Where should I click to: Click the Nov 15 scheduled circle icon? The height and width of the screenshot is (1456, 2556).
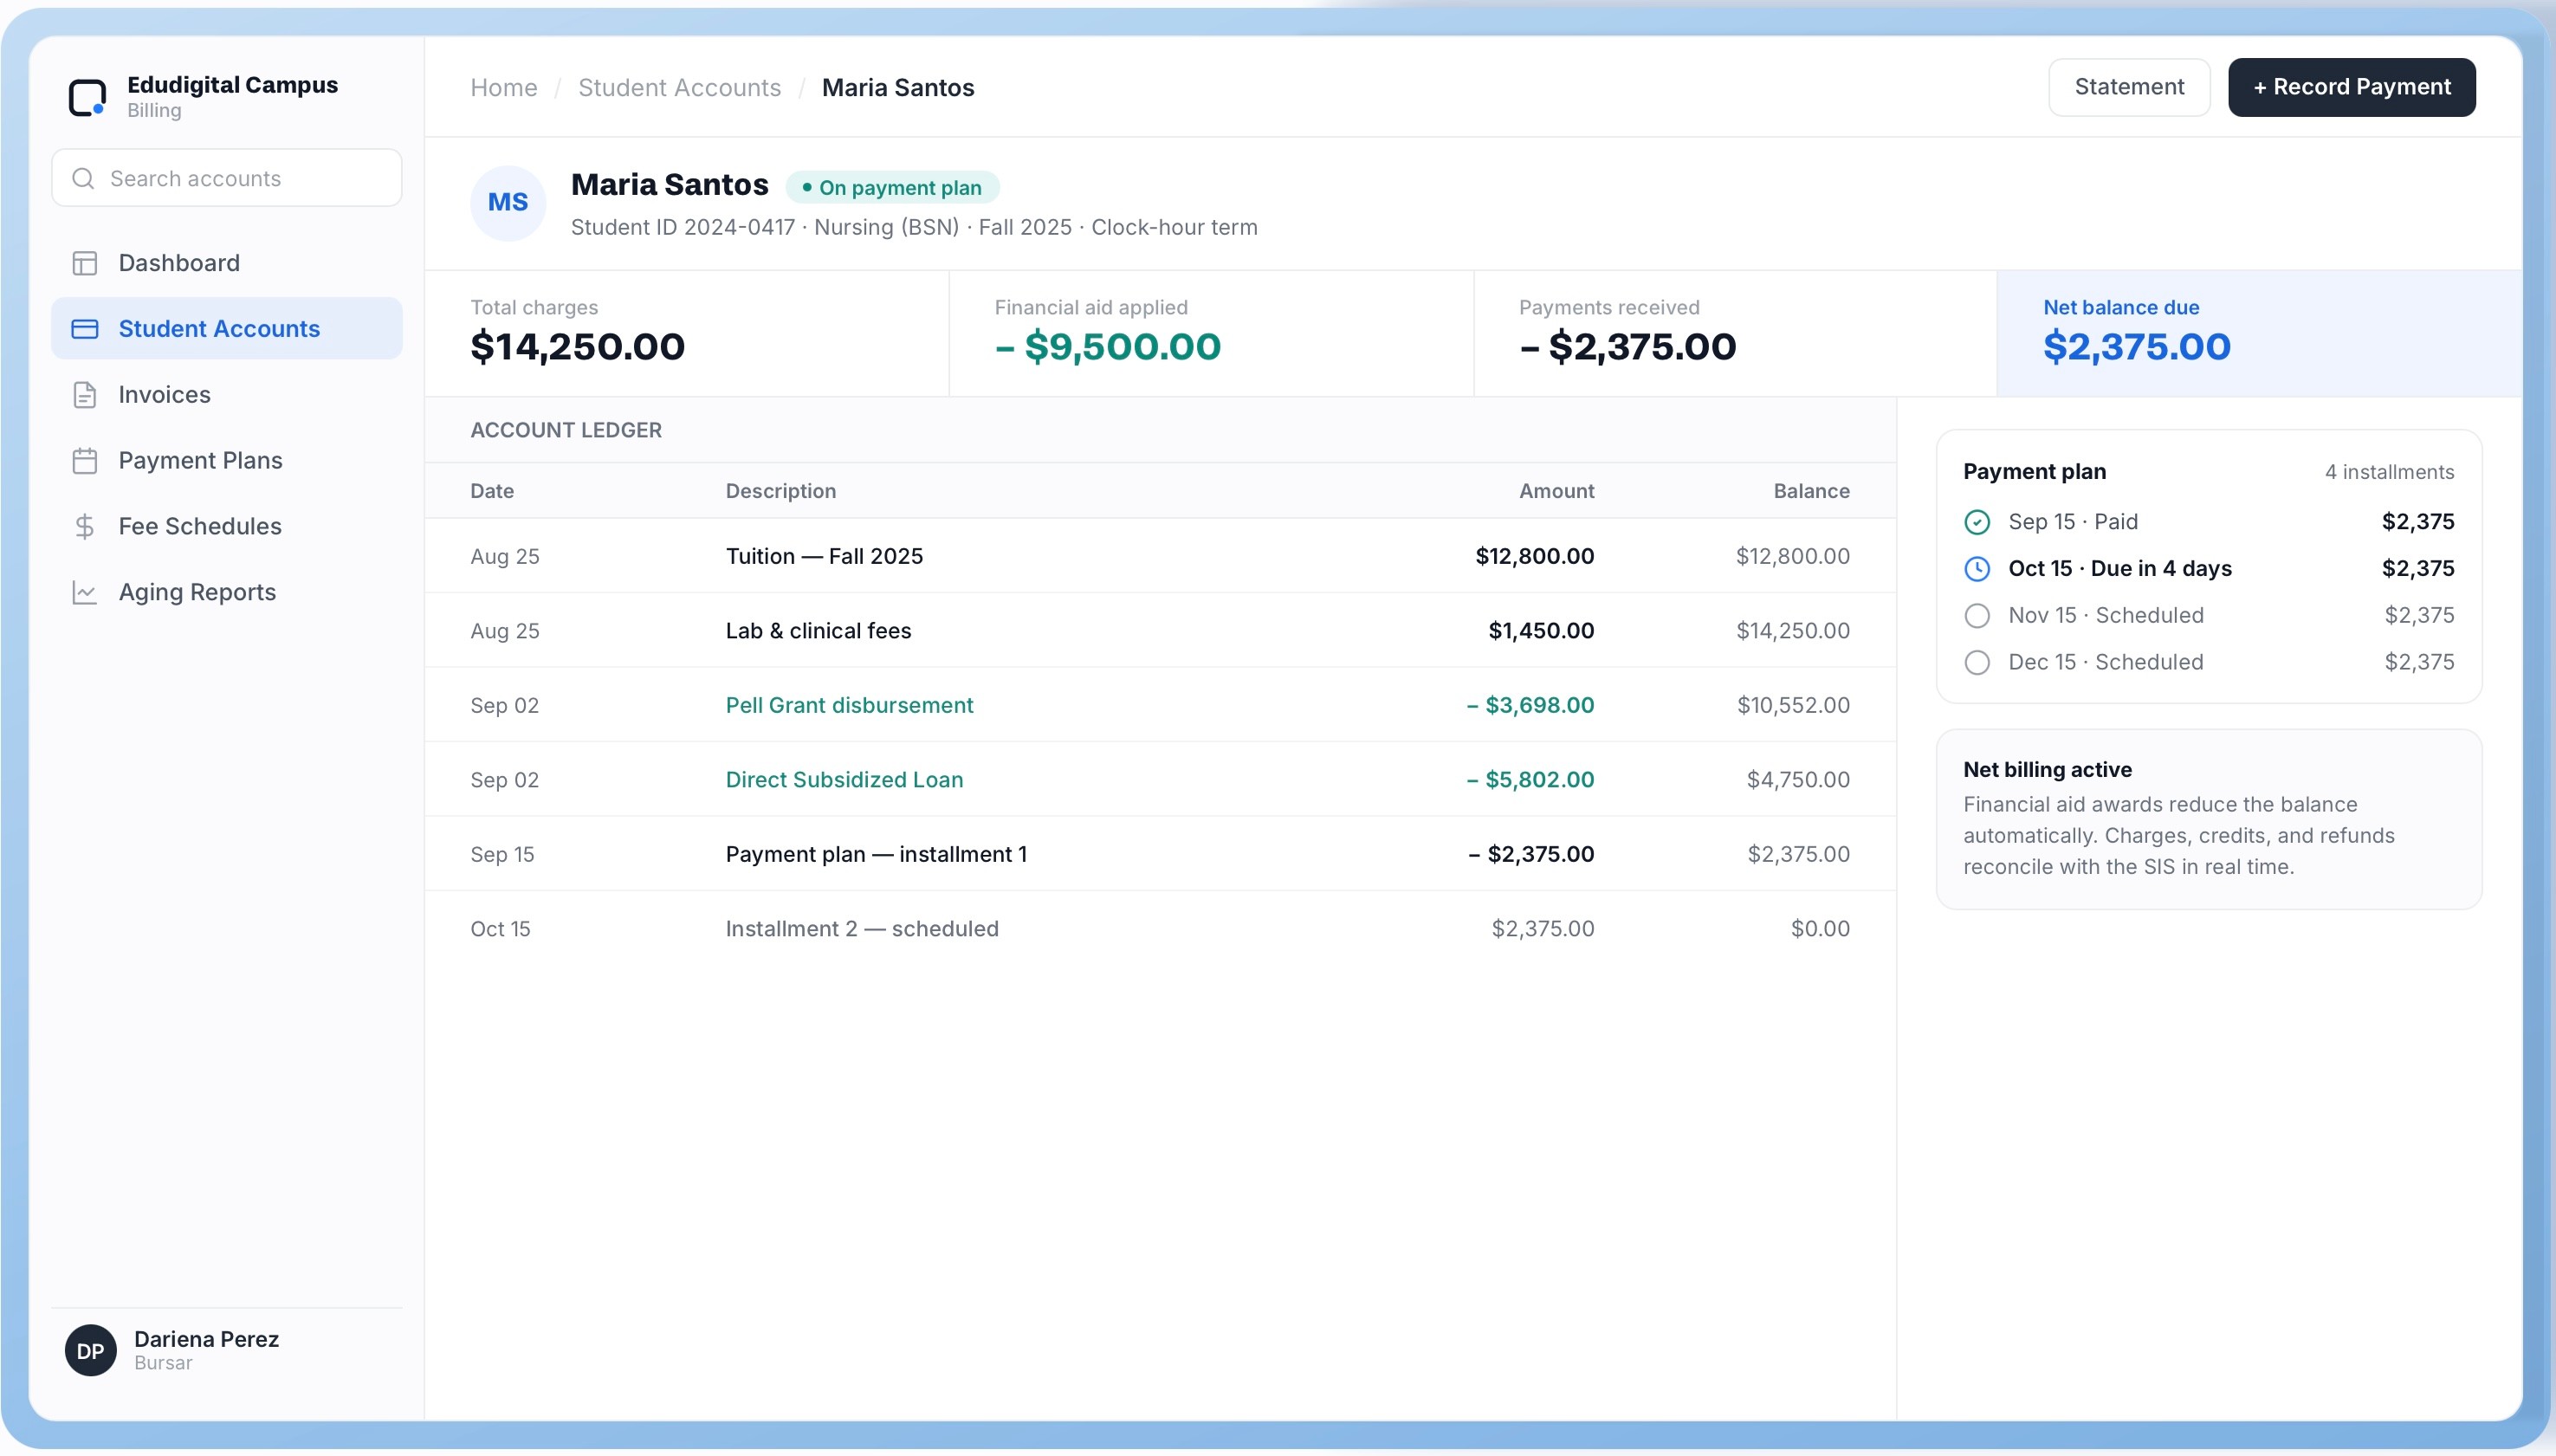(x=1977, y=616)
